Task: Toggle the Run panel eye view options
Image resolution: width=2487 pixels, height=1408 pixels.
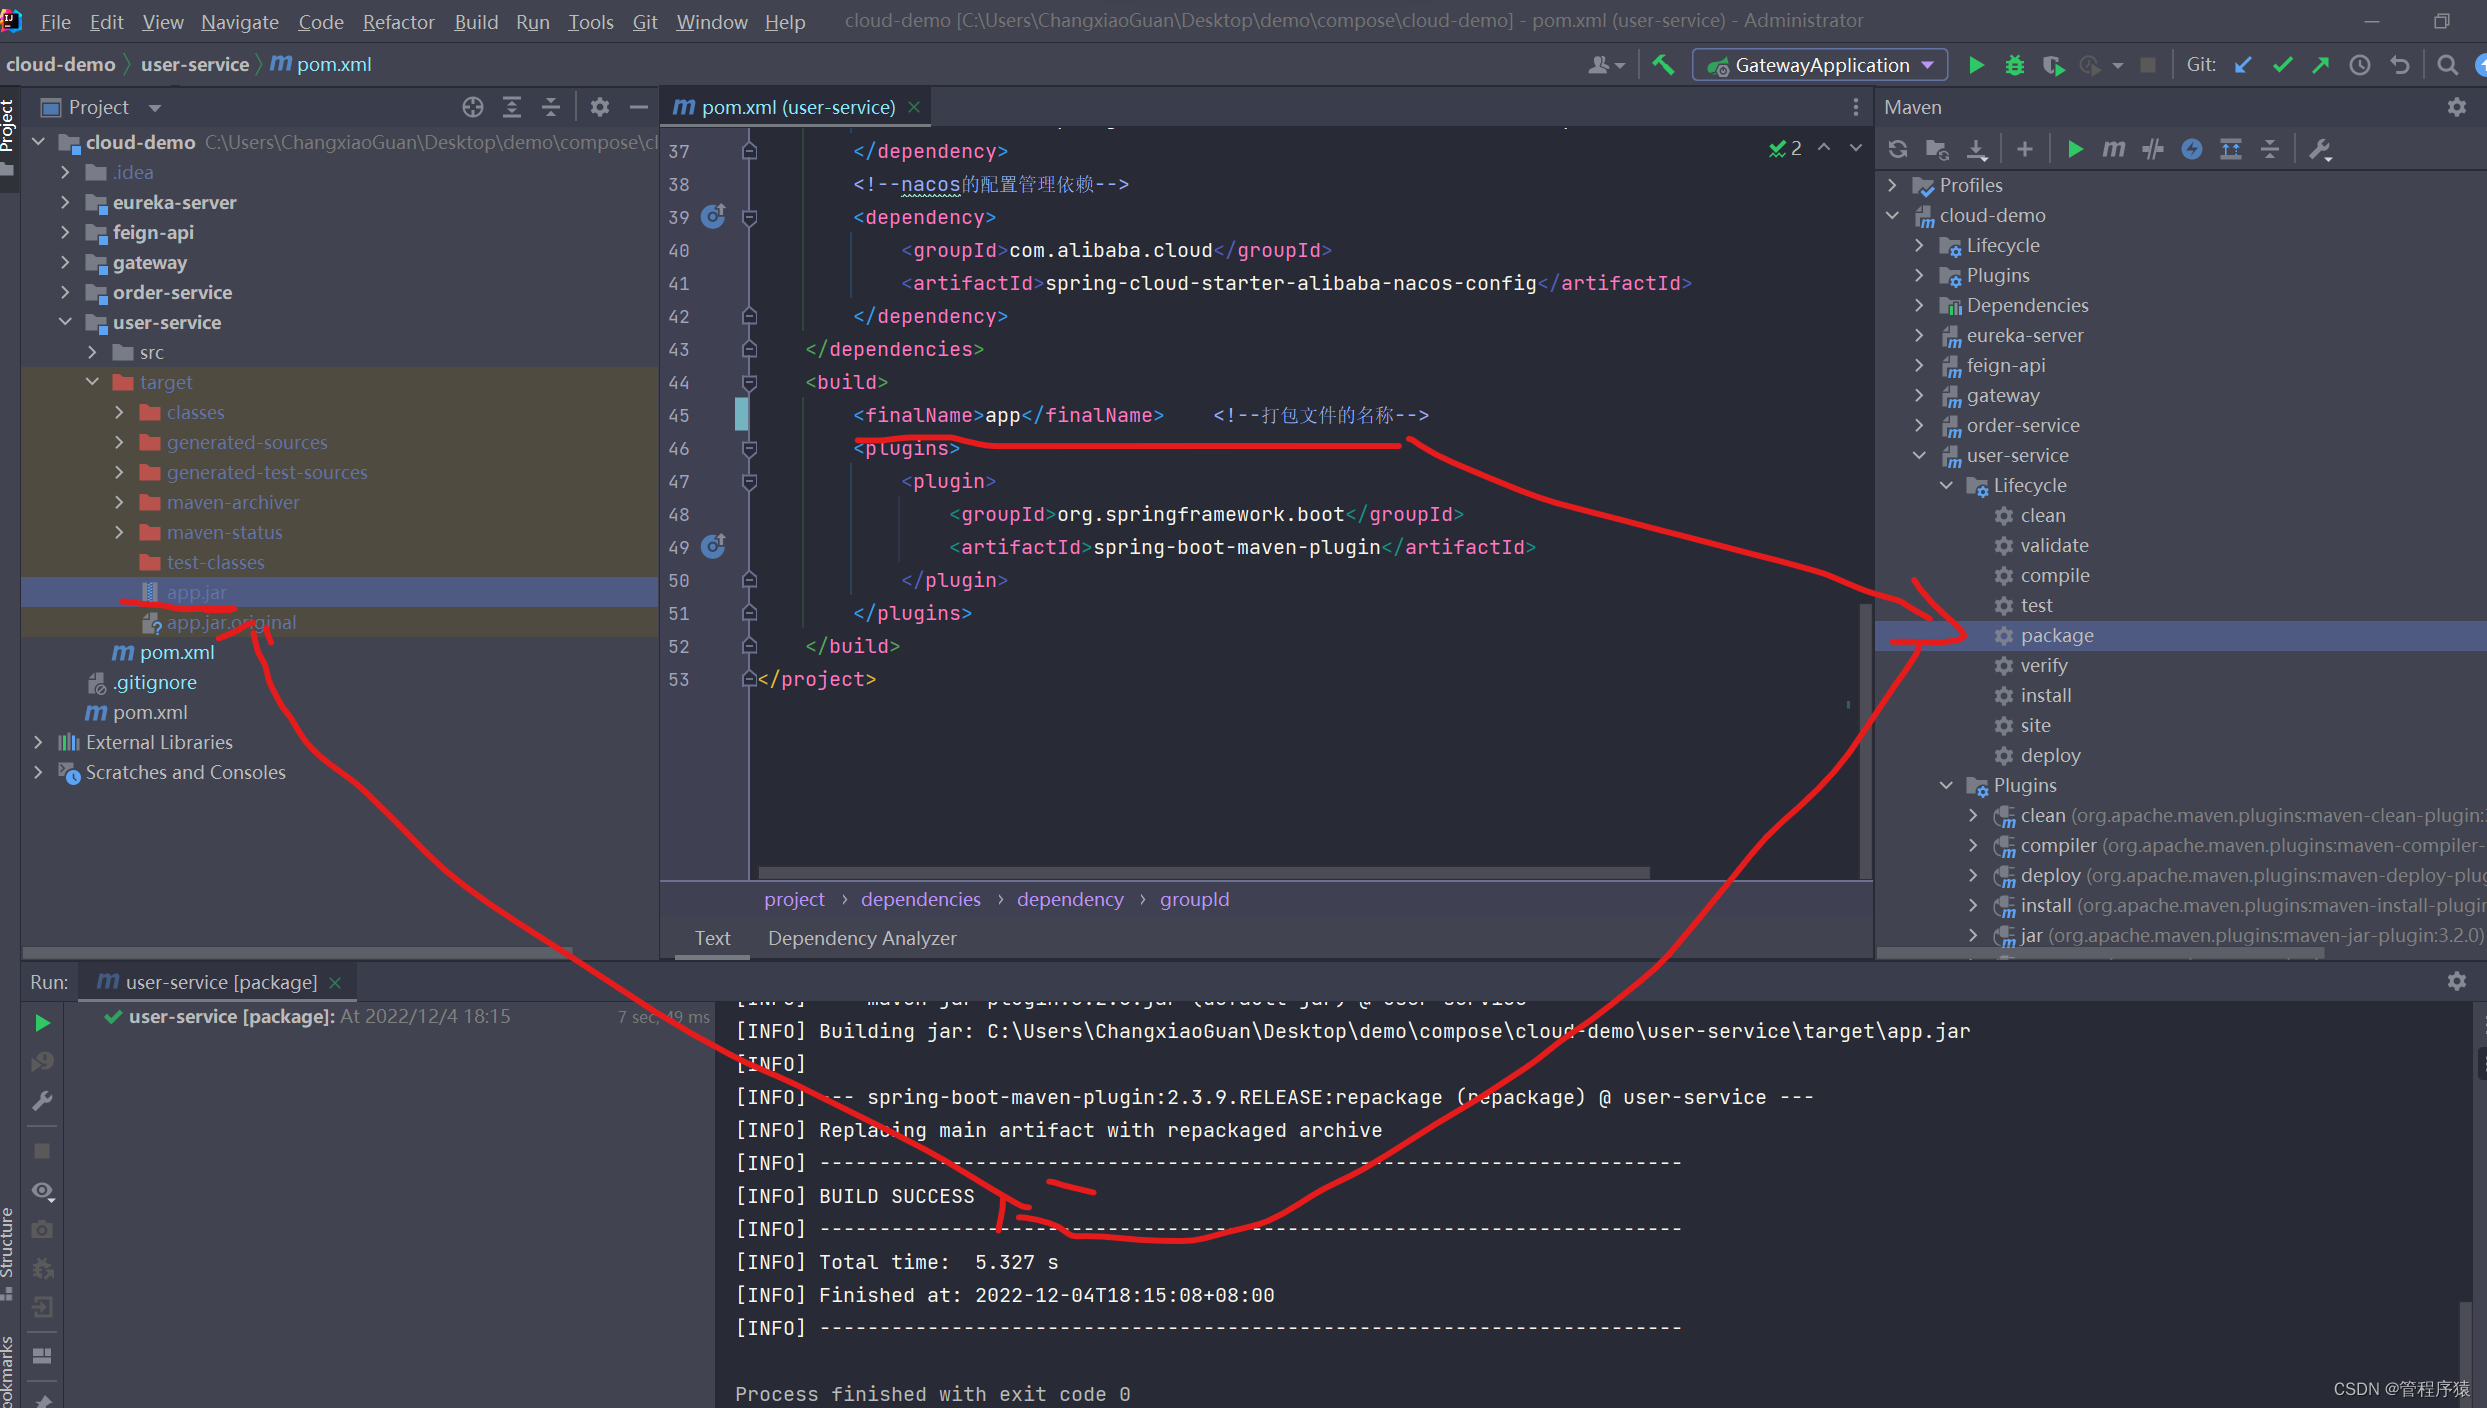Action: point(42,1190)
